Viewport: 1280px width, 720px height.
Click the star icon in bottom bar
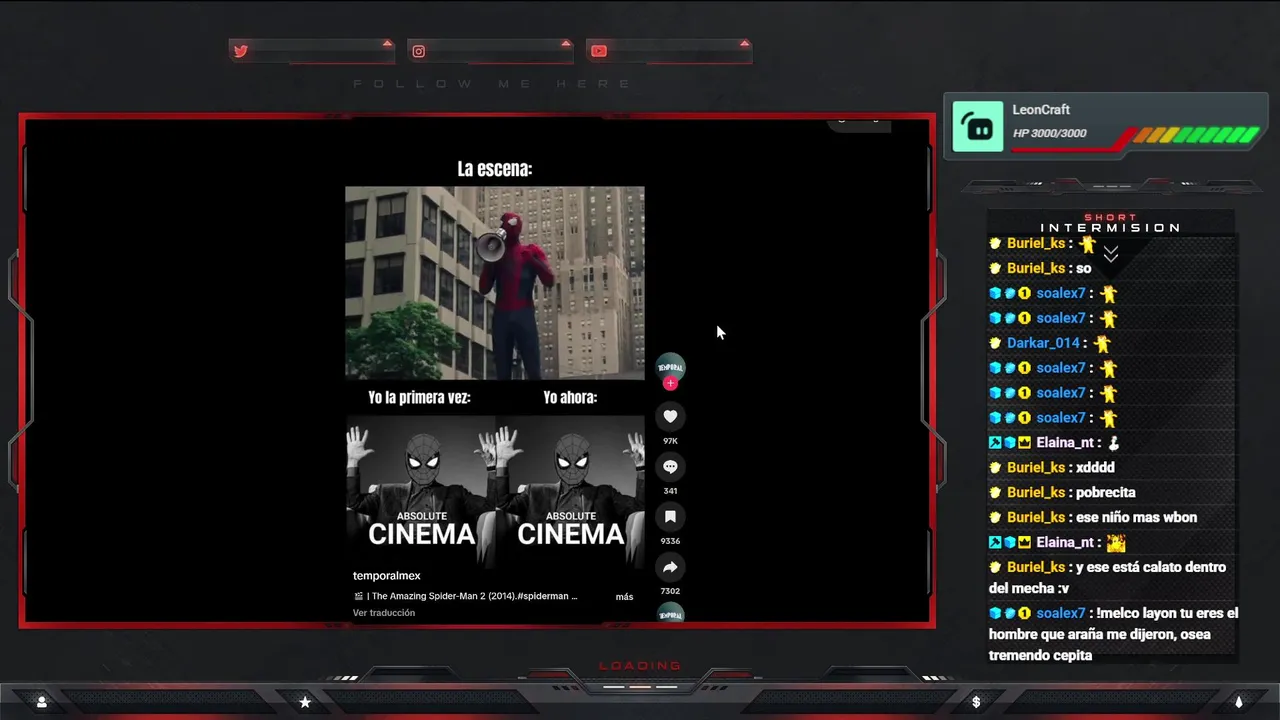point(305,702)
